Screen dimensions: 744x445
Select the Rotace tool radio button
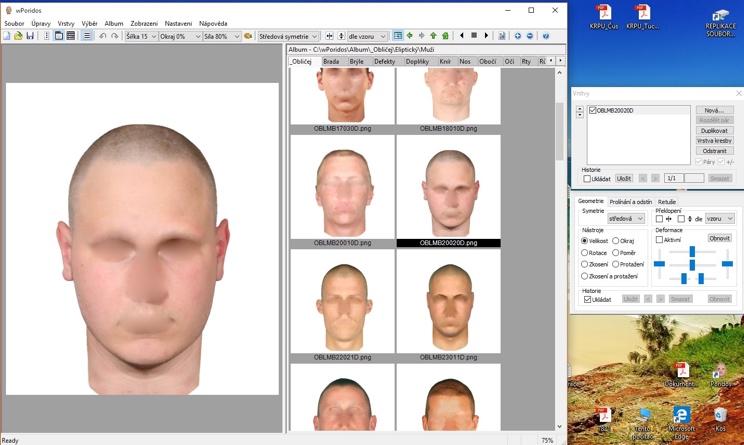(585, 253)
